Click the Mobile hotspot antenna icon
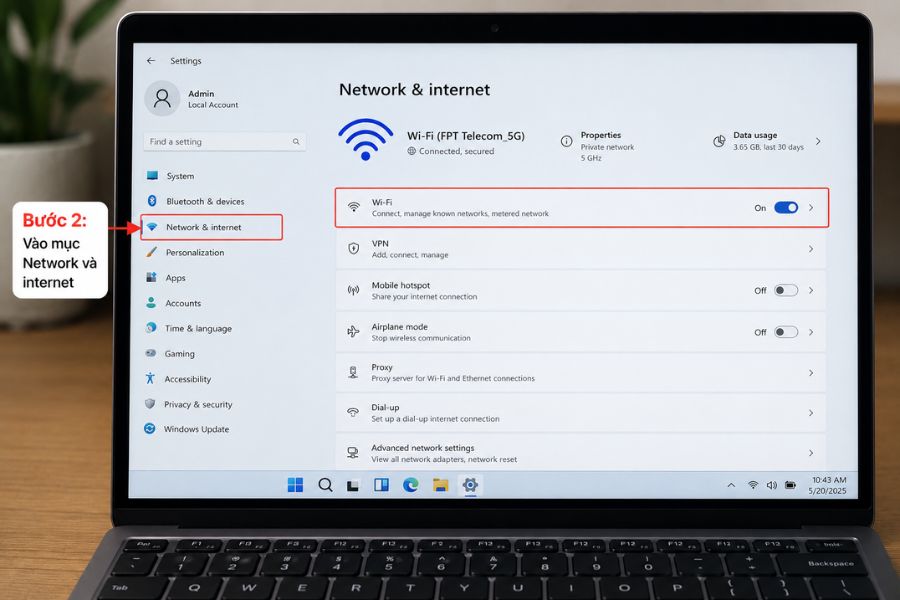Image resolution: width=900 pixels, height=600 pixels. [354, 290]
